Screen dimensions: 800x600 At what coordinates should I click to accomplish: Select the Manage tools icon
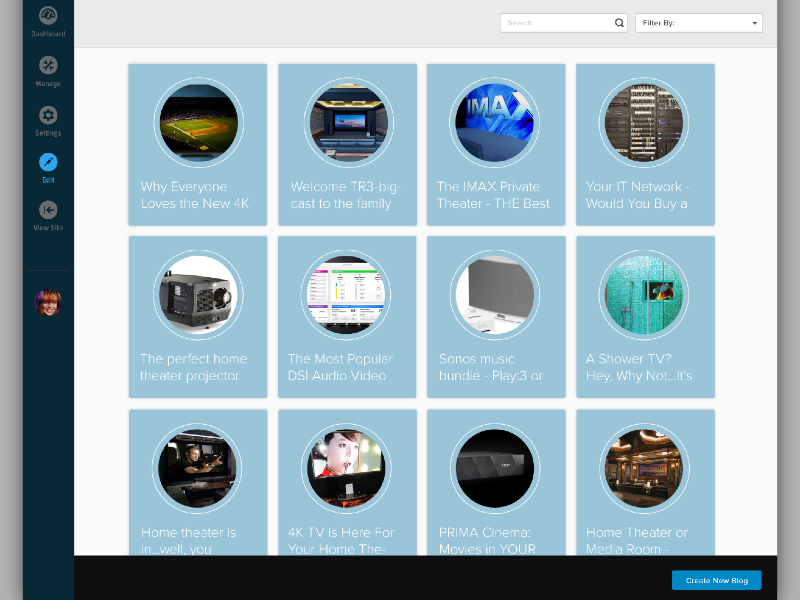[x=48, y=65]
